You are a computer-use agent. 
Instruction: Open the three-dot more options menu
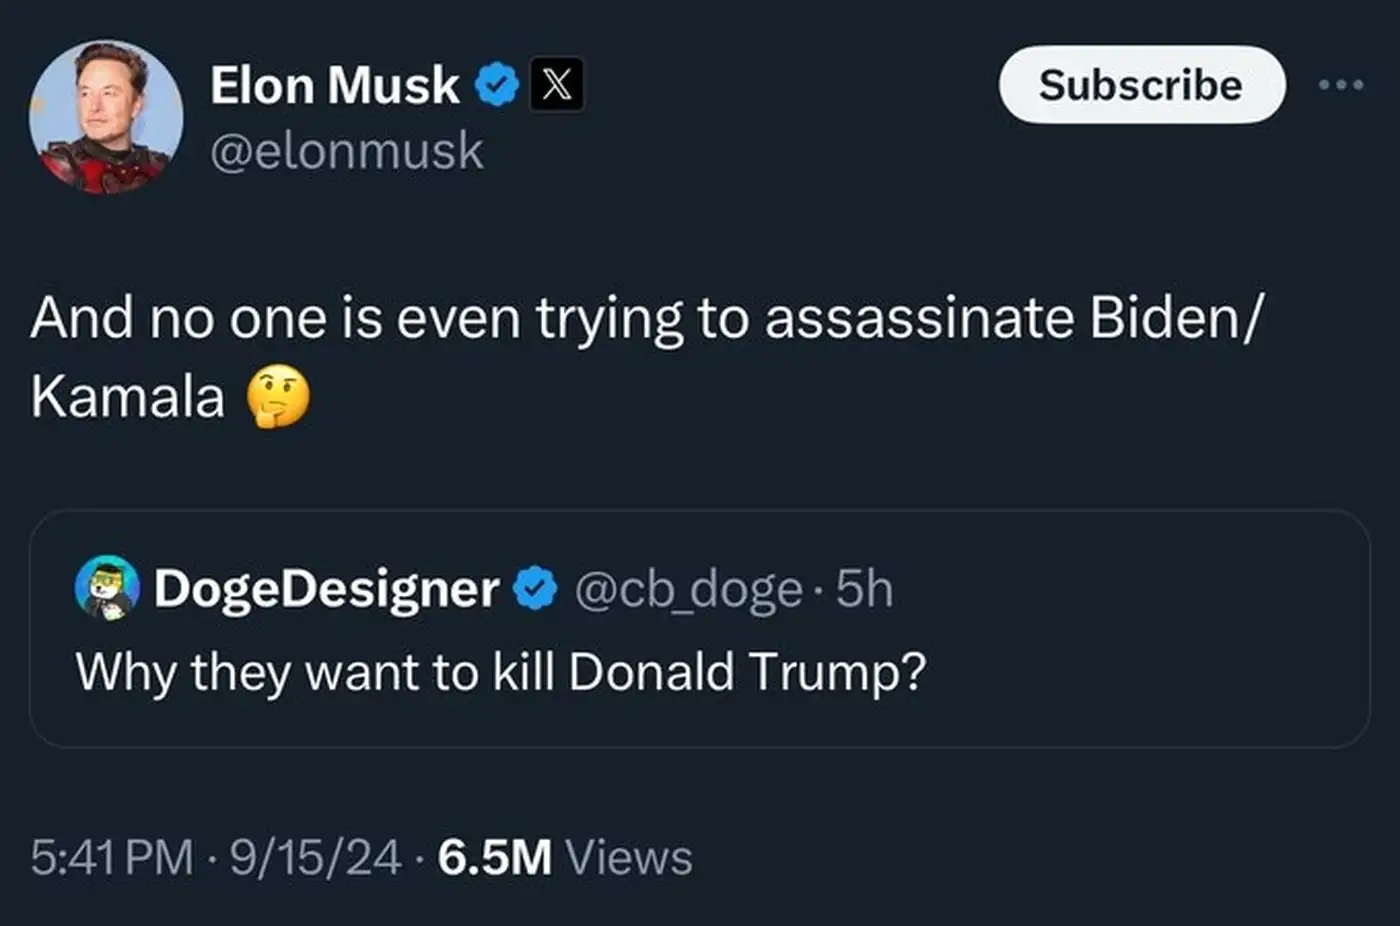pos(1340,85)
